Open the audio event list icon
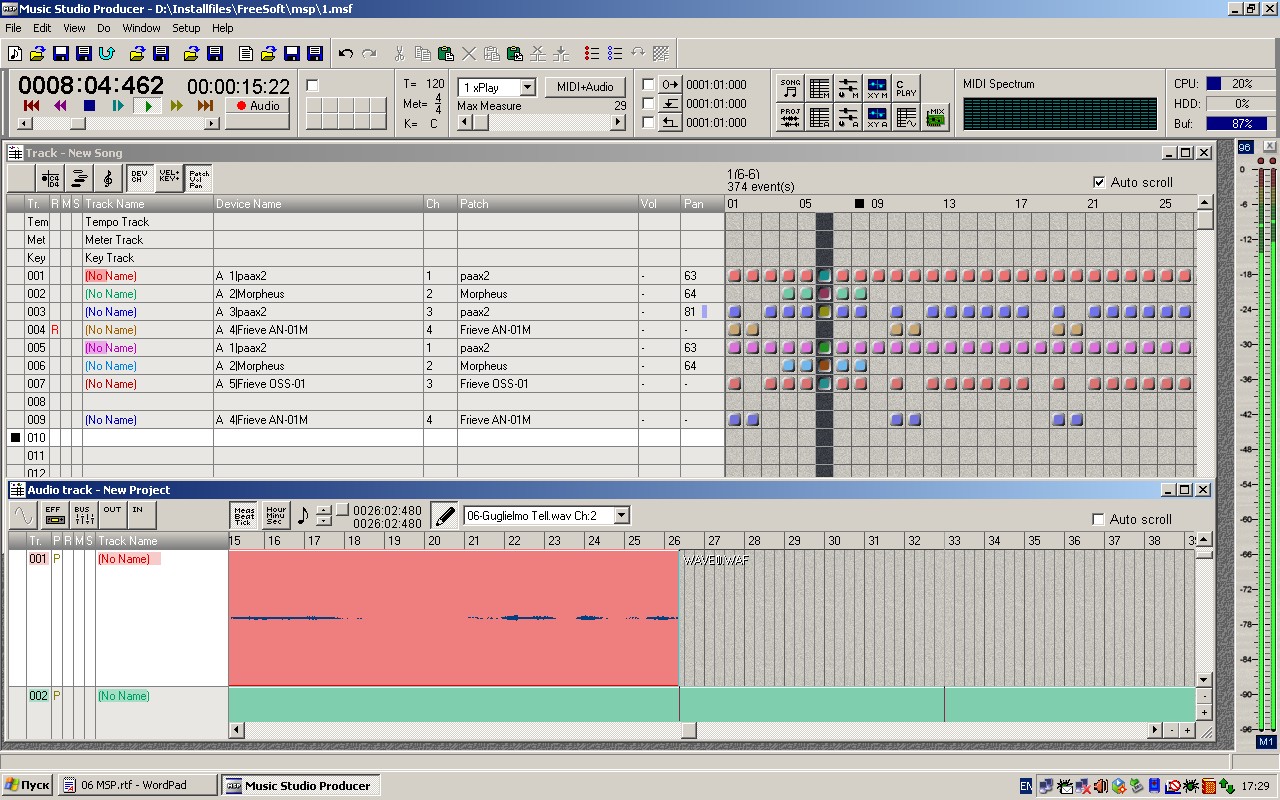 pyautogui.click(x=819, y=118)
